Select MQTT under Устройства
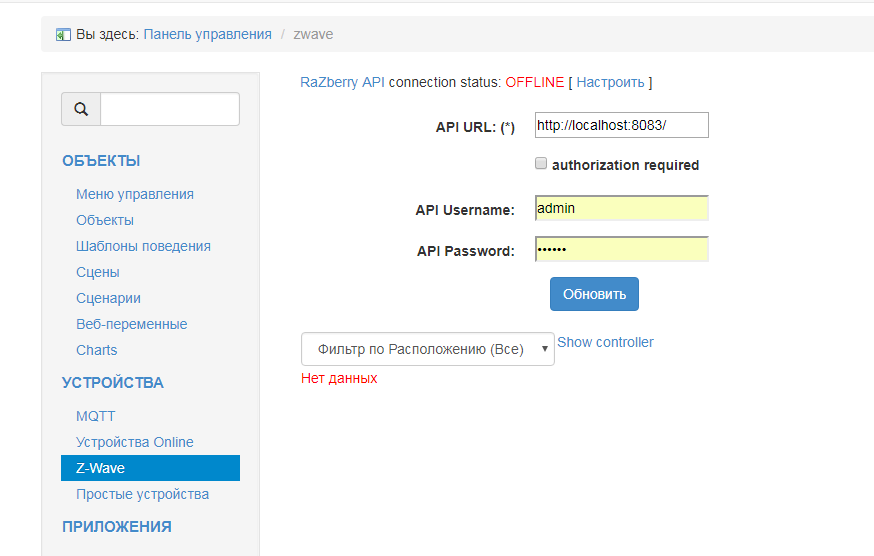Image resolution: width=874 pixels, height=556 pixels. click(x=96, y=416)
